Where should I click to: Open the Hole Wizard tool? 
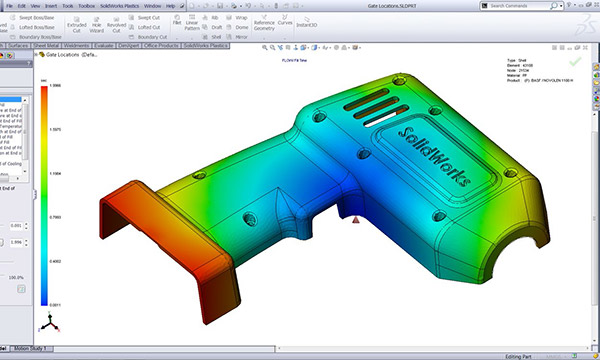click(96, 25)
